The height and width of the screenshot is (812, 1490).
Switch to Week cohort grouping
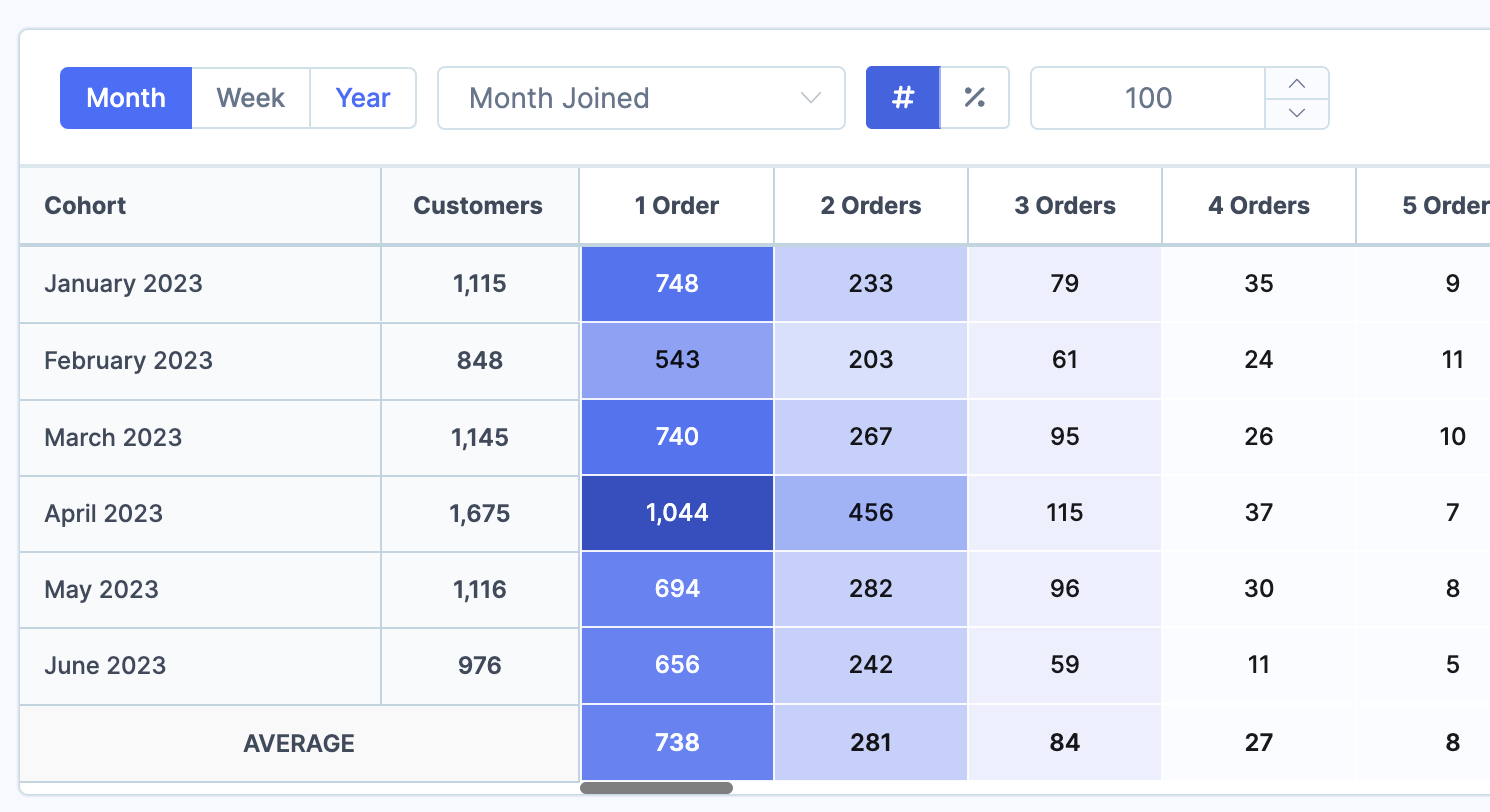tap(250, 97)
